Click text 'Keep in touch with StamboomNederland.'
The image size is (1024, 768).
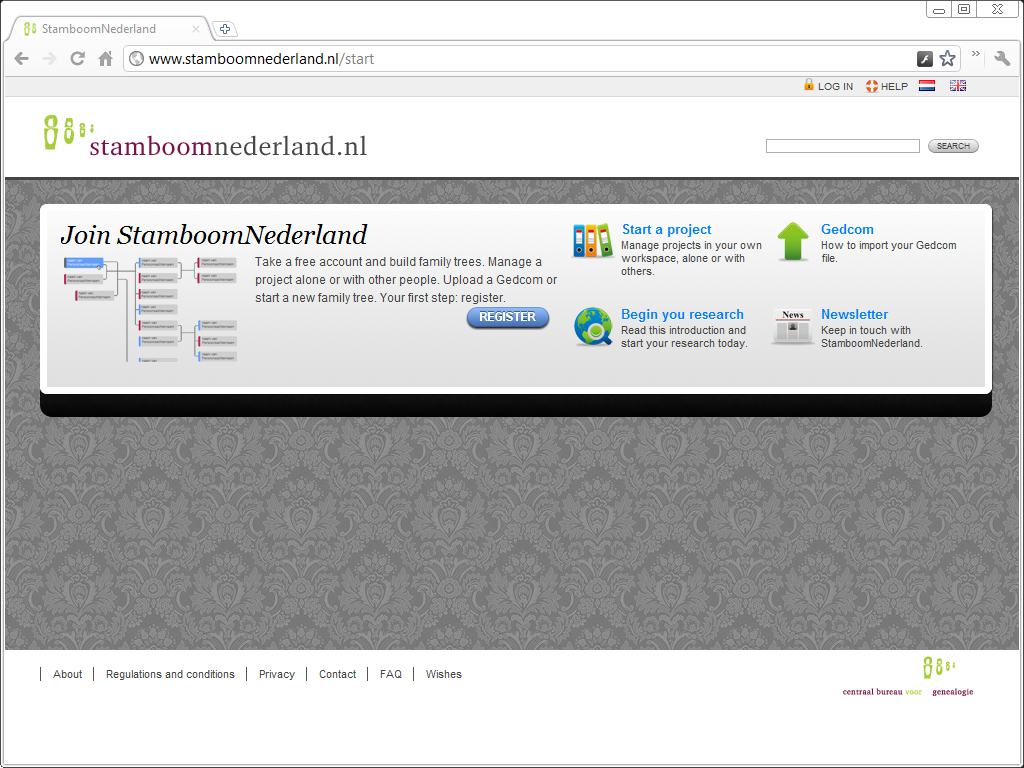tap(871, 337)
